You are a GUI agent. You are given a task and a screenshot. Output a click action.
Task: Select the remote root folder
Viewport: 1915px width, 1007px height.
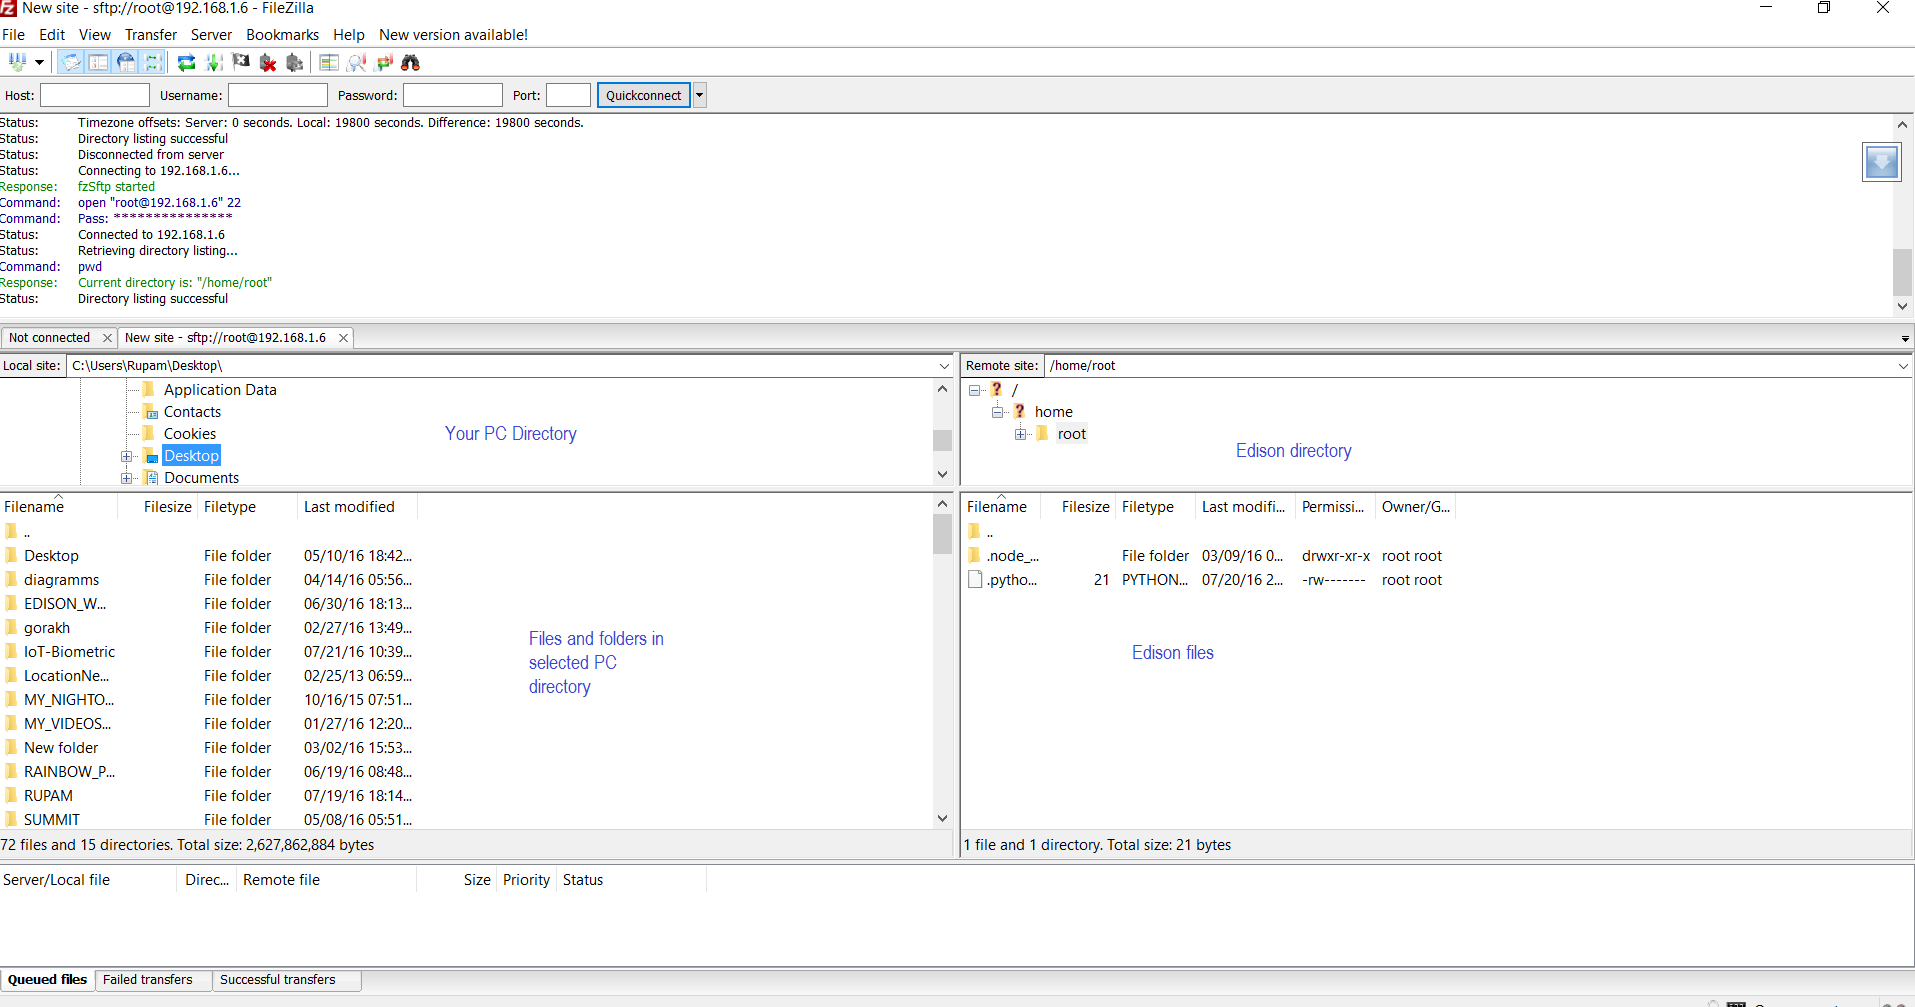(x=1072, y=434)
